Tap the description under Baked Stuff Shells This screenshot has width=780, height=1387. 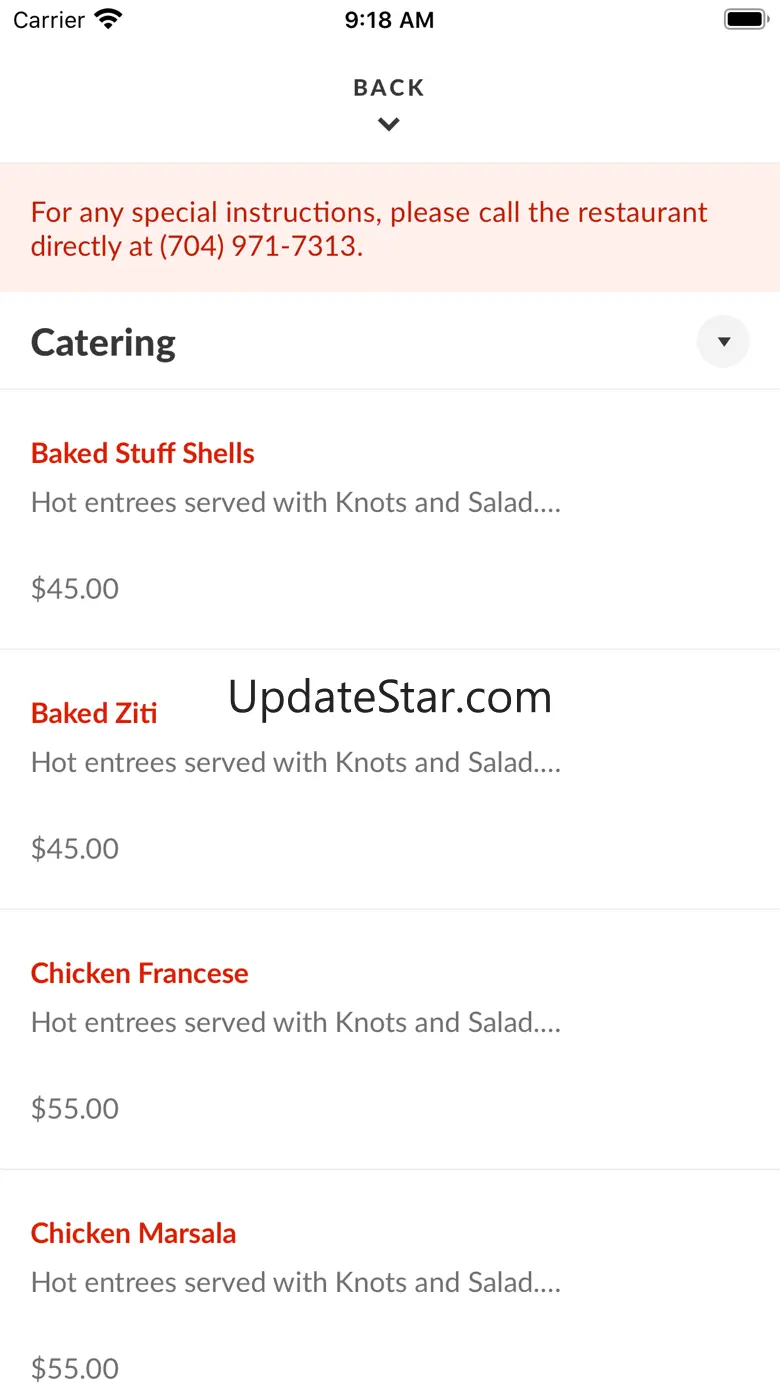click(x=296, y=502)
